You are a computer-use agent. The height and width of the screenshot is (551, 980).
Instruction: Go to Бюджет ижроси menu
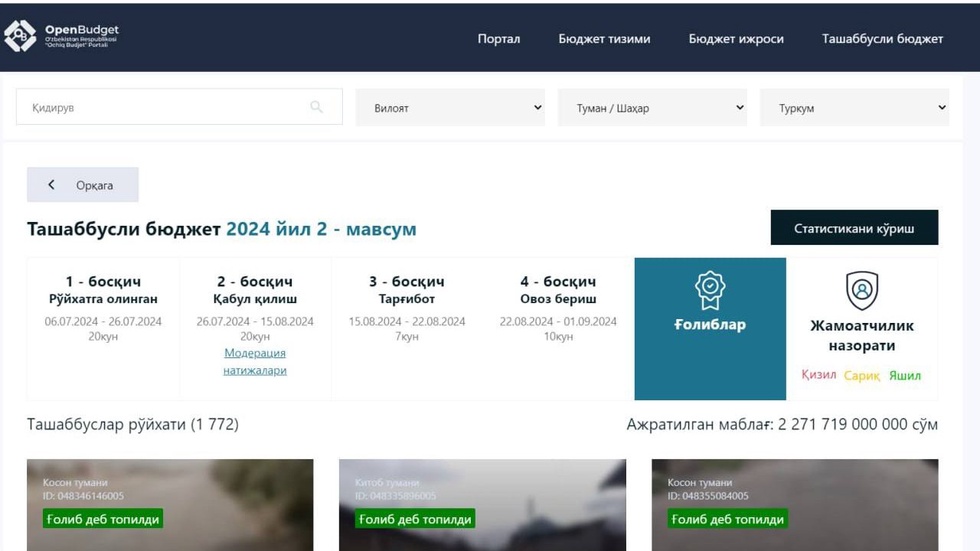coord(736,39)
